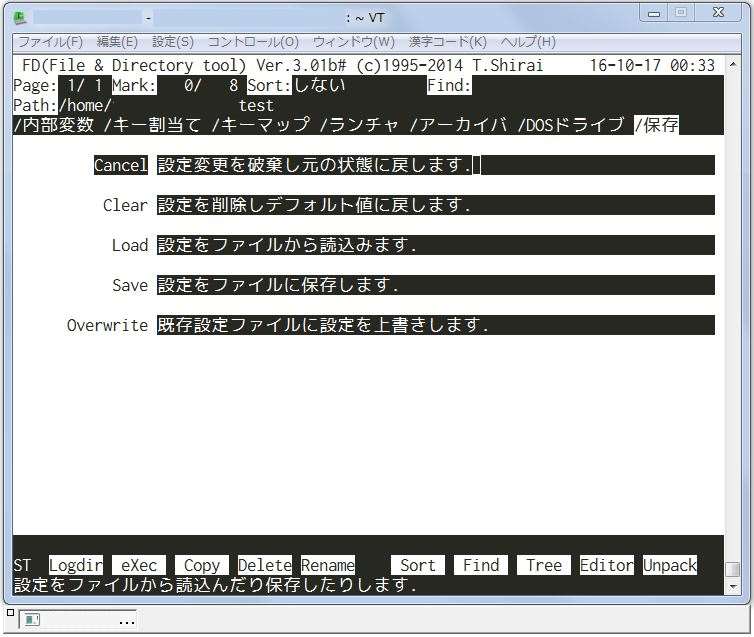Click the Logdir function key label
Screen dimensions: 754x637
point(75,565)
